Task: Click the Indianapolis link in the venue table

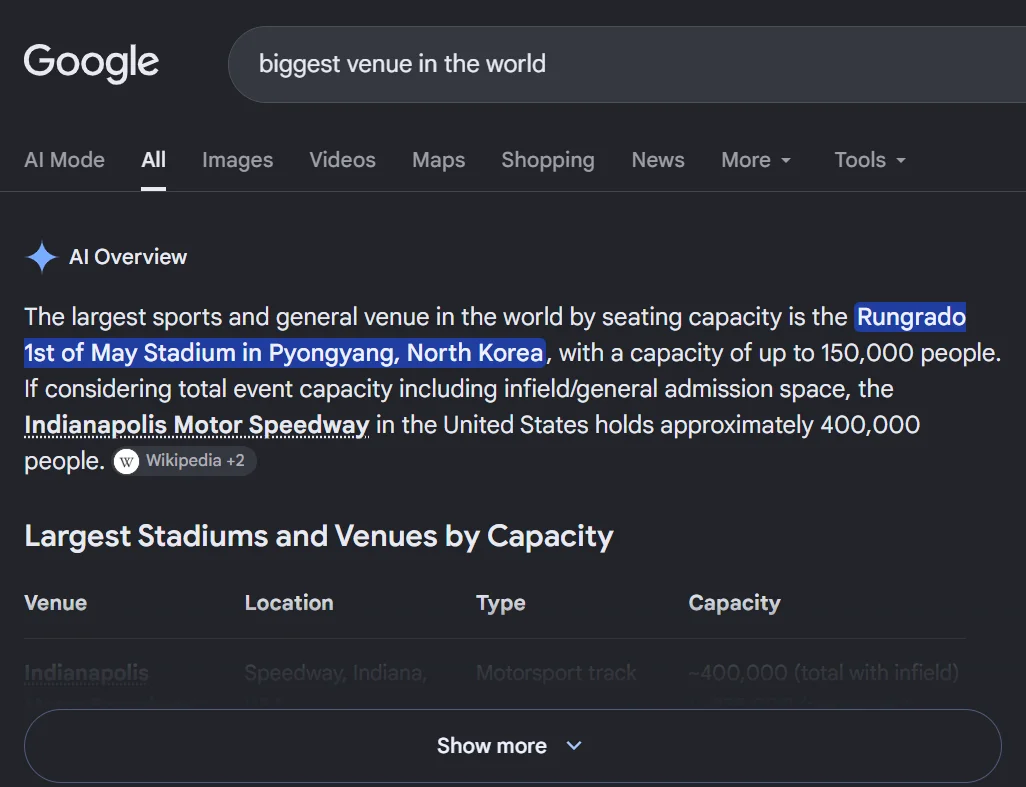Action: coord(86,673)
